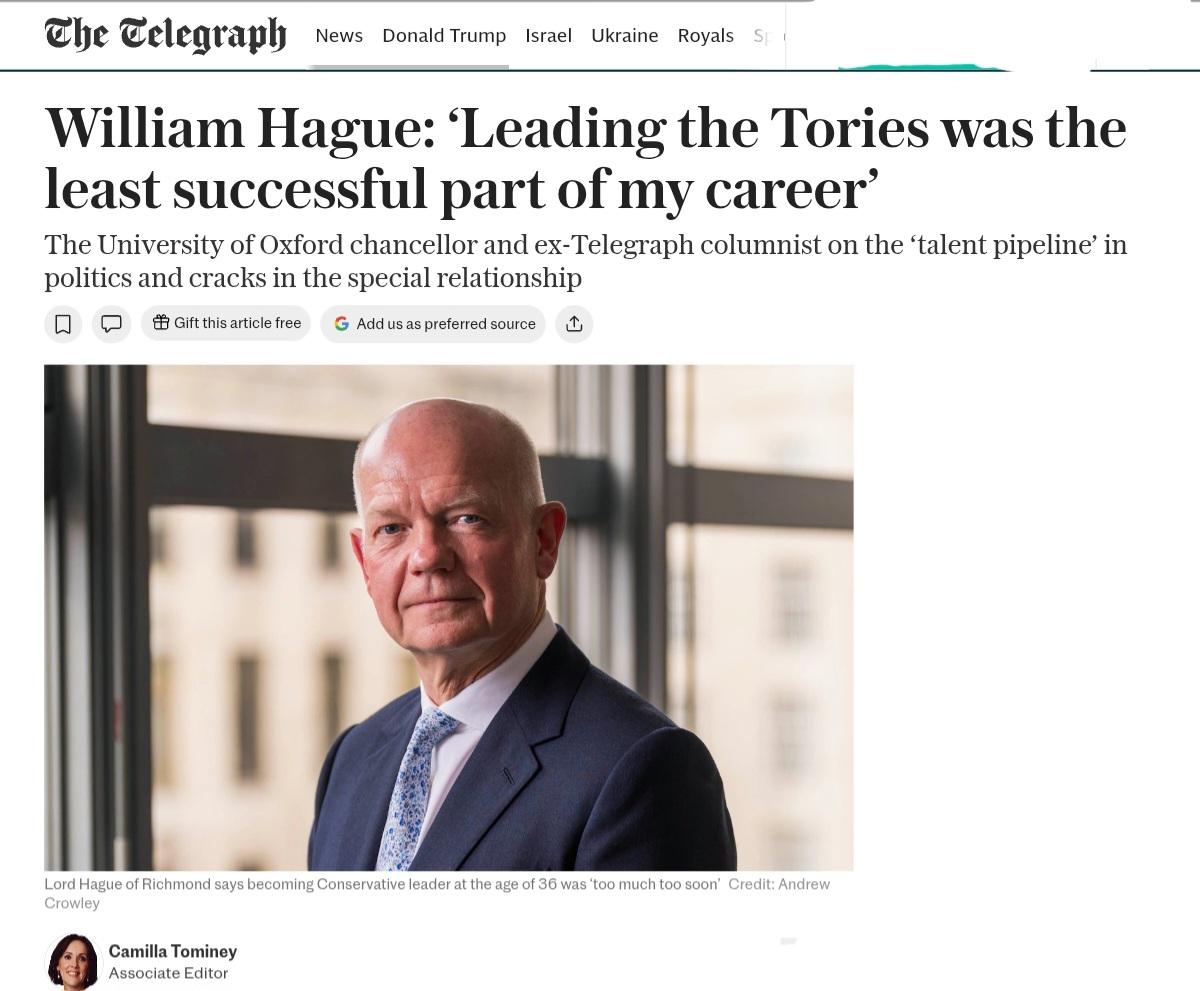The image size is (1200, 991).
Task: Click the share icon button
Action: click(x=574, y=324)
